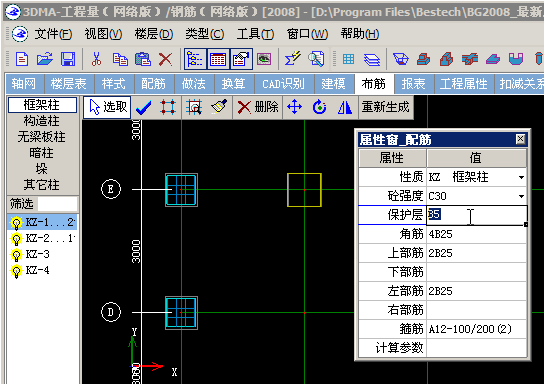Select 框架柱 column type
The width and height of the screenshot is (544, 384).
(x=42, y=105)
